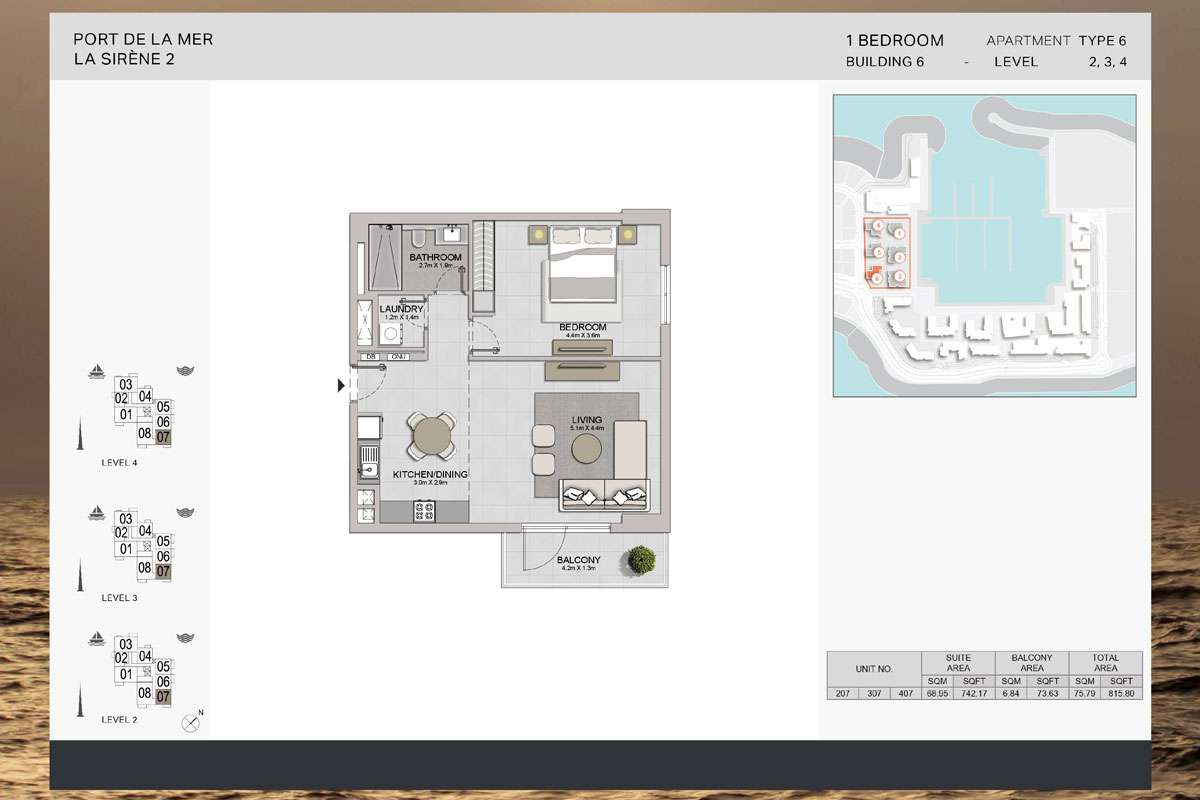1200x800 pixels.
Task: Select highlighted unit 07 on Level 4
Action: tap(164, 437)
